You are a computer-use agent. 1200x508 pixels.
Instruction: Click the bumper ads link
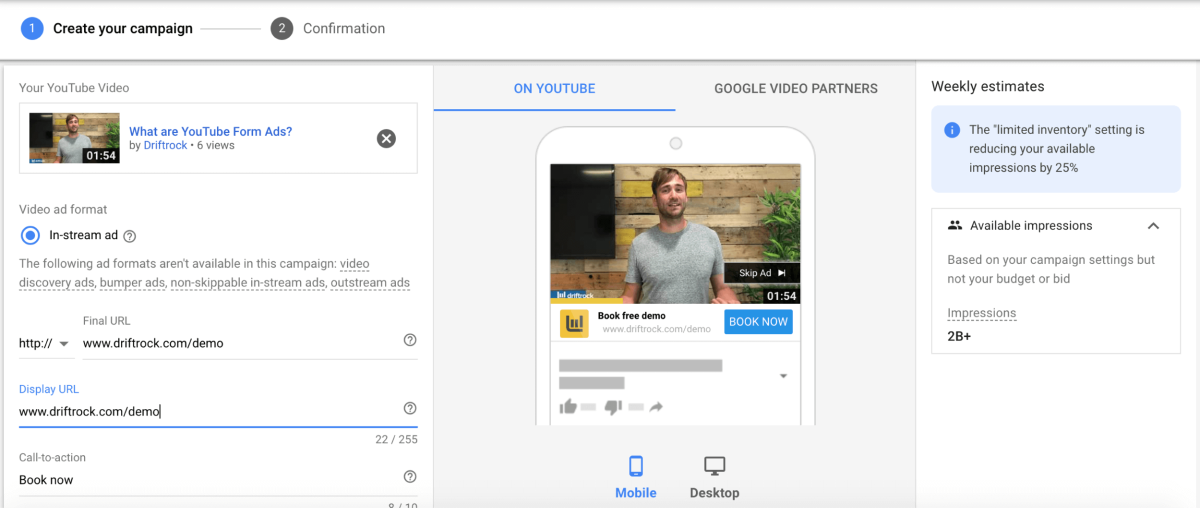pos(132,283)
